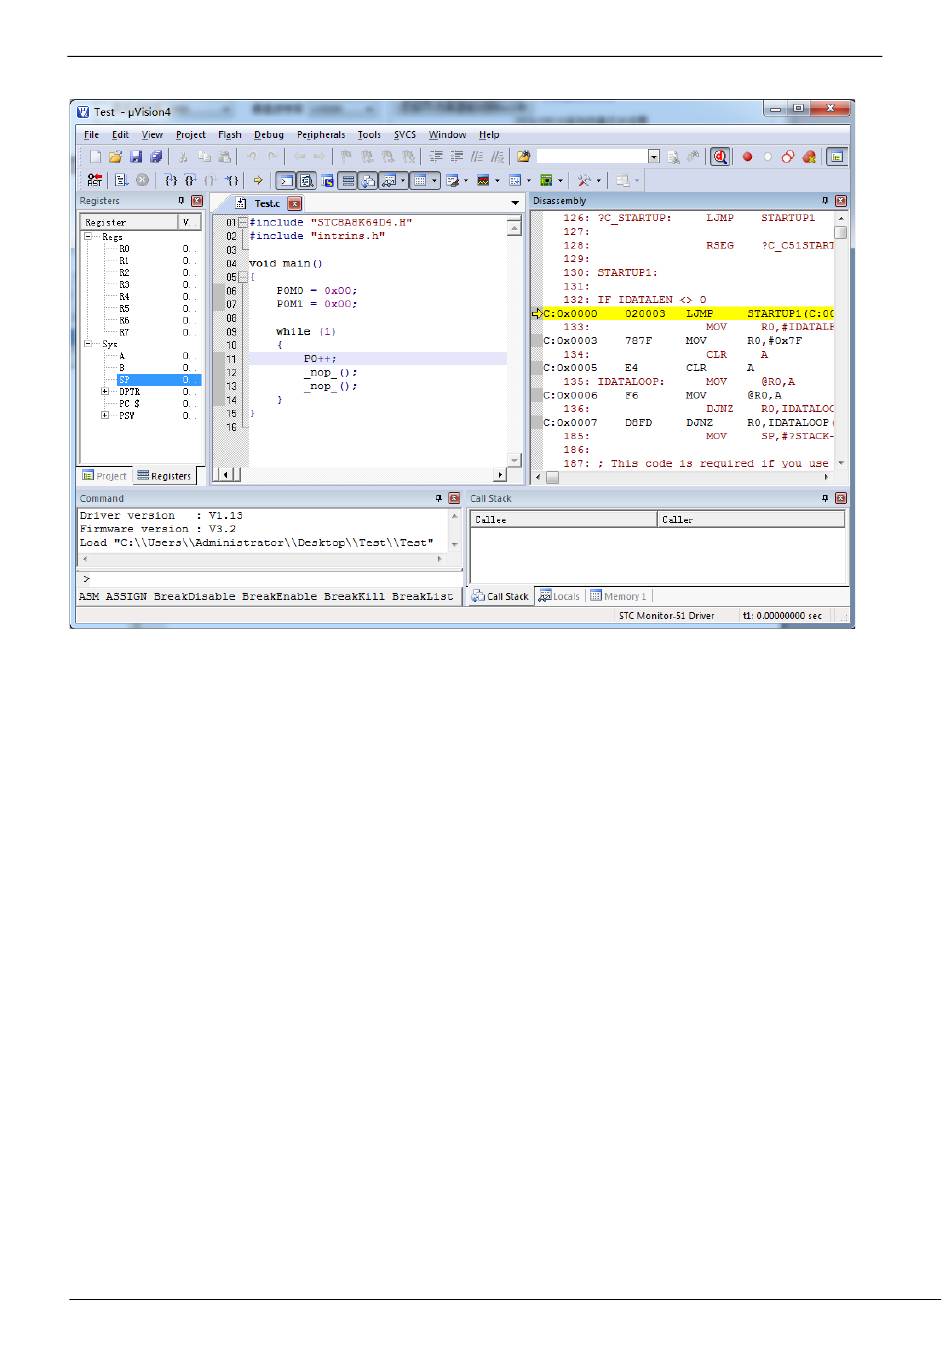
Task: Click the Show Next Statement arrow
Action: (257, 180)
